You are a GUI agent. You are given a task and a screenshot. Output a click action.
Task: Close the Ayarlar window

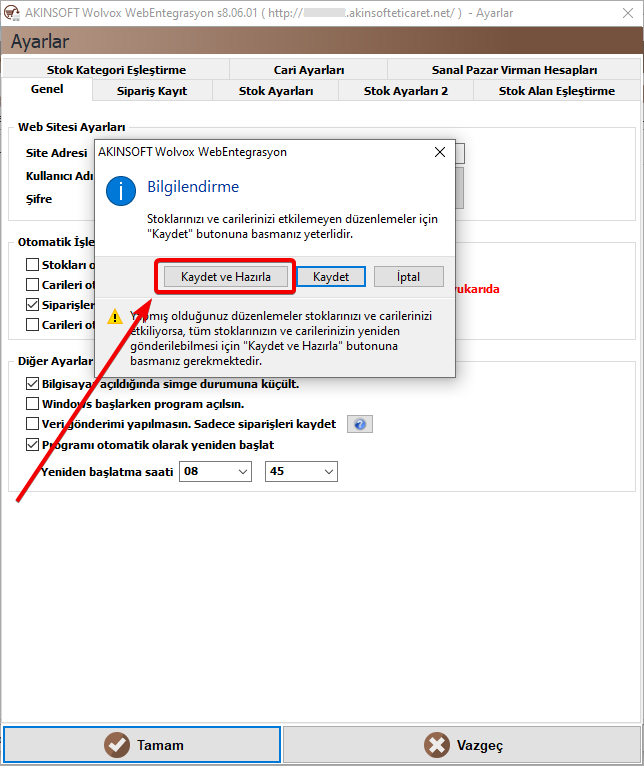(628, 13)
